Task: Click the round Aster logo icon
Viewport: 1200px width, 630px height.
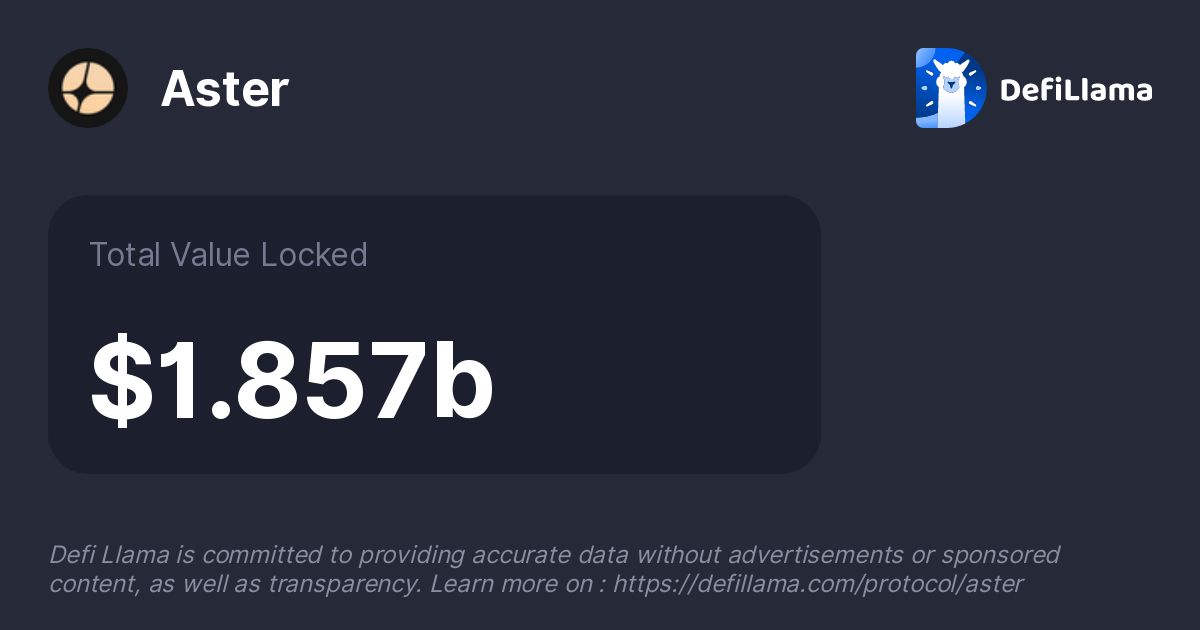Action: (x=88, y=88)
